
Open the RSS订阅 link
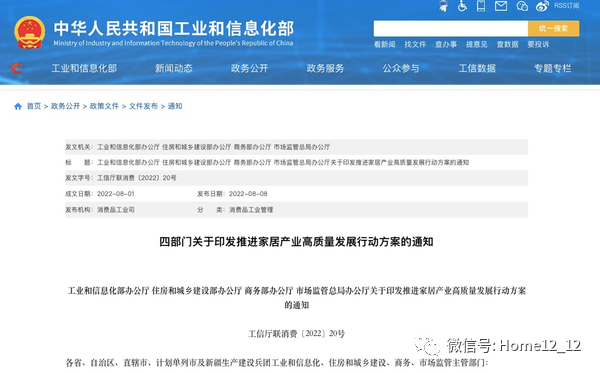point(566,6)
